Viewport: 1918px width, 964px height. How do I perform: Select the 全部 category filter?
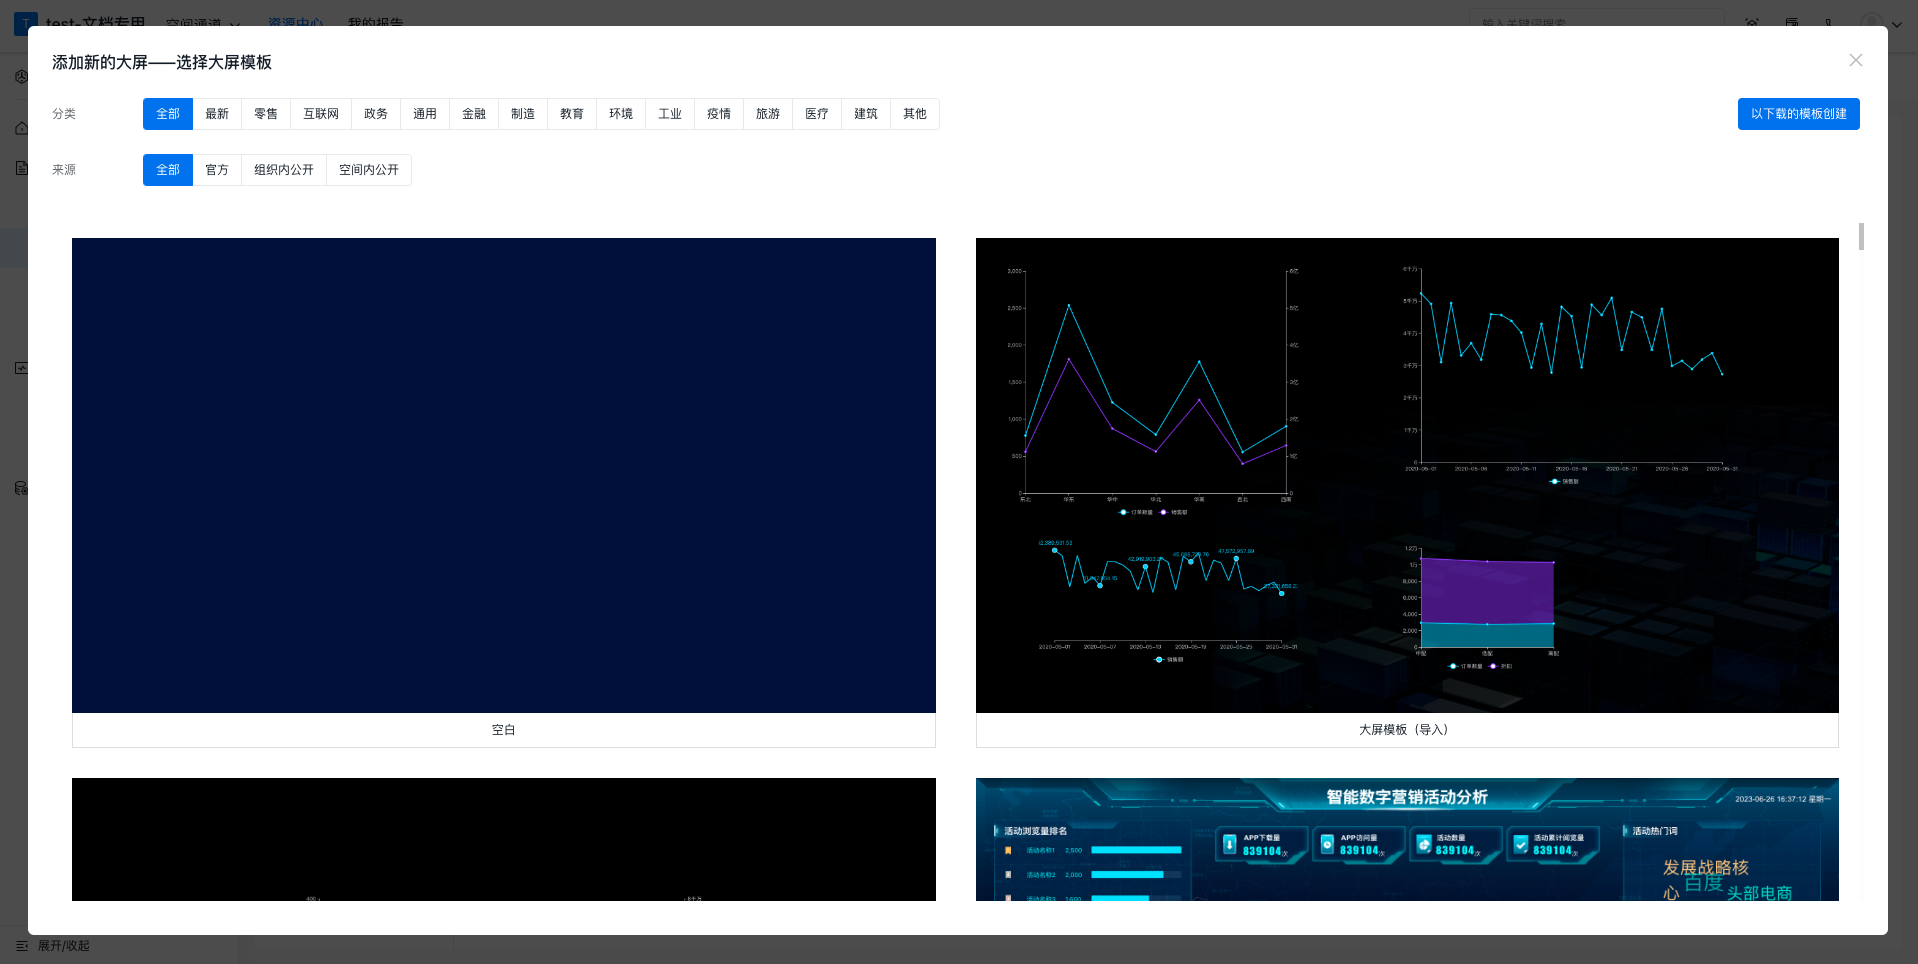click(x=168, y=114)
